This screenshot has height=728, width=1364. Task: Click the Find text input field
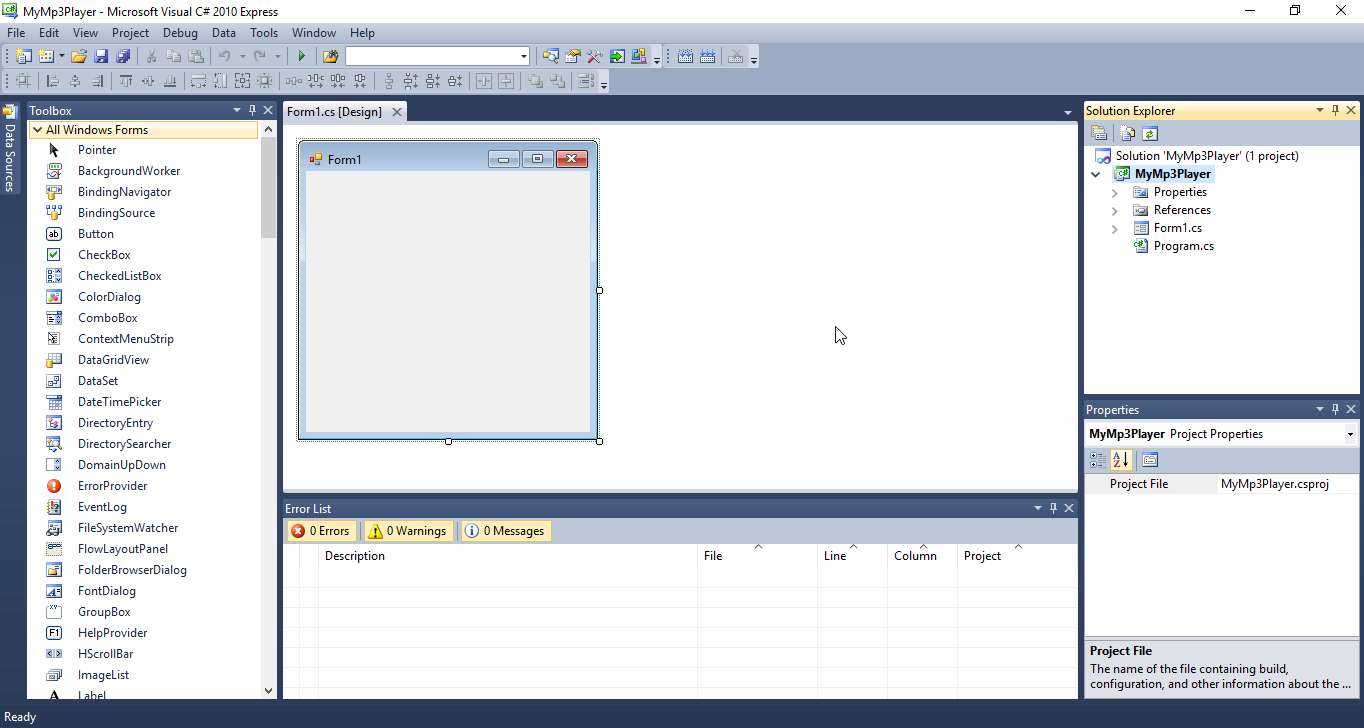click(432, 56)
